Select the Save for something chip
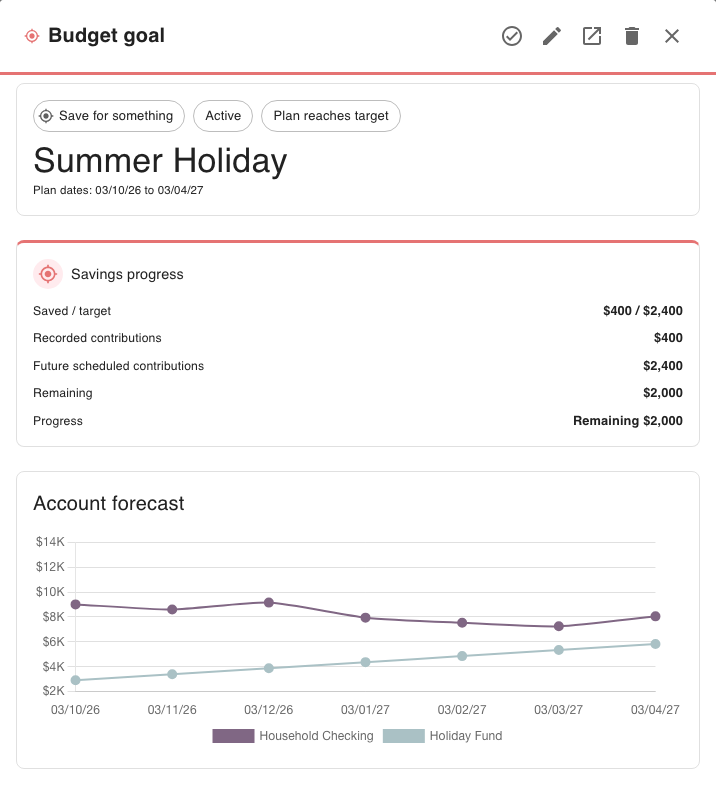The image size is (716, 786). pos(109,116)
